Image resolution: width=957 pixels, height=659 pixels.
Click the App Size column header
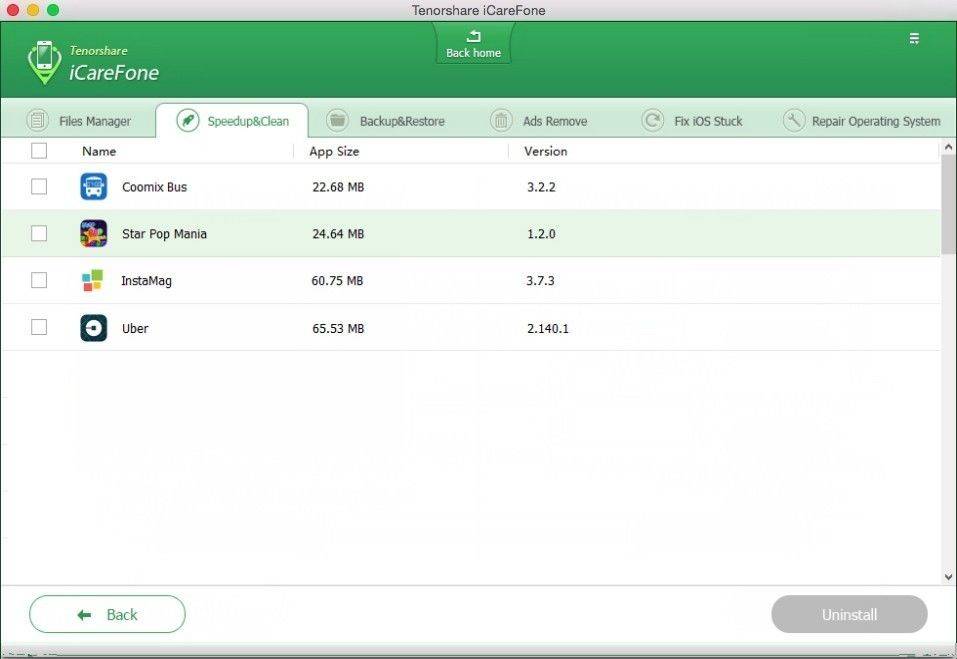[x=334, y=151]
